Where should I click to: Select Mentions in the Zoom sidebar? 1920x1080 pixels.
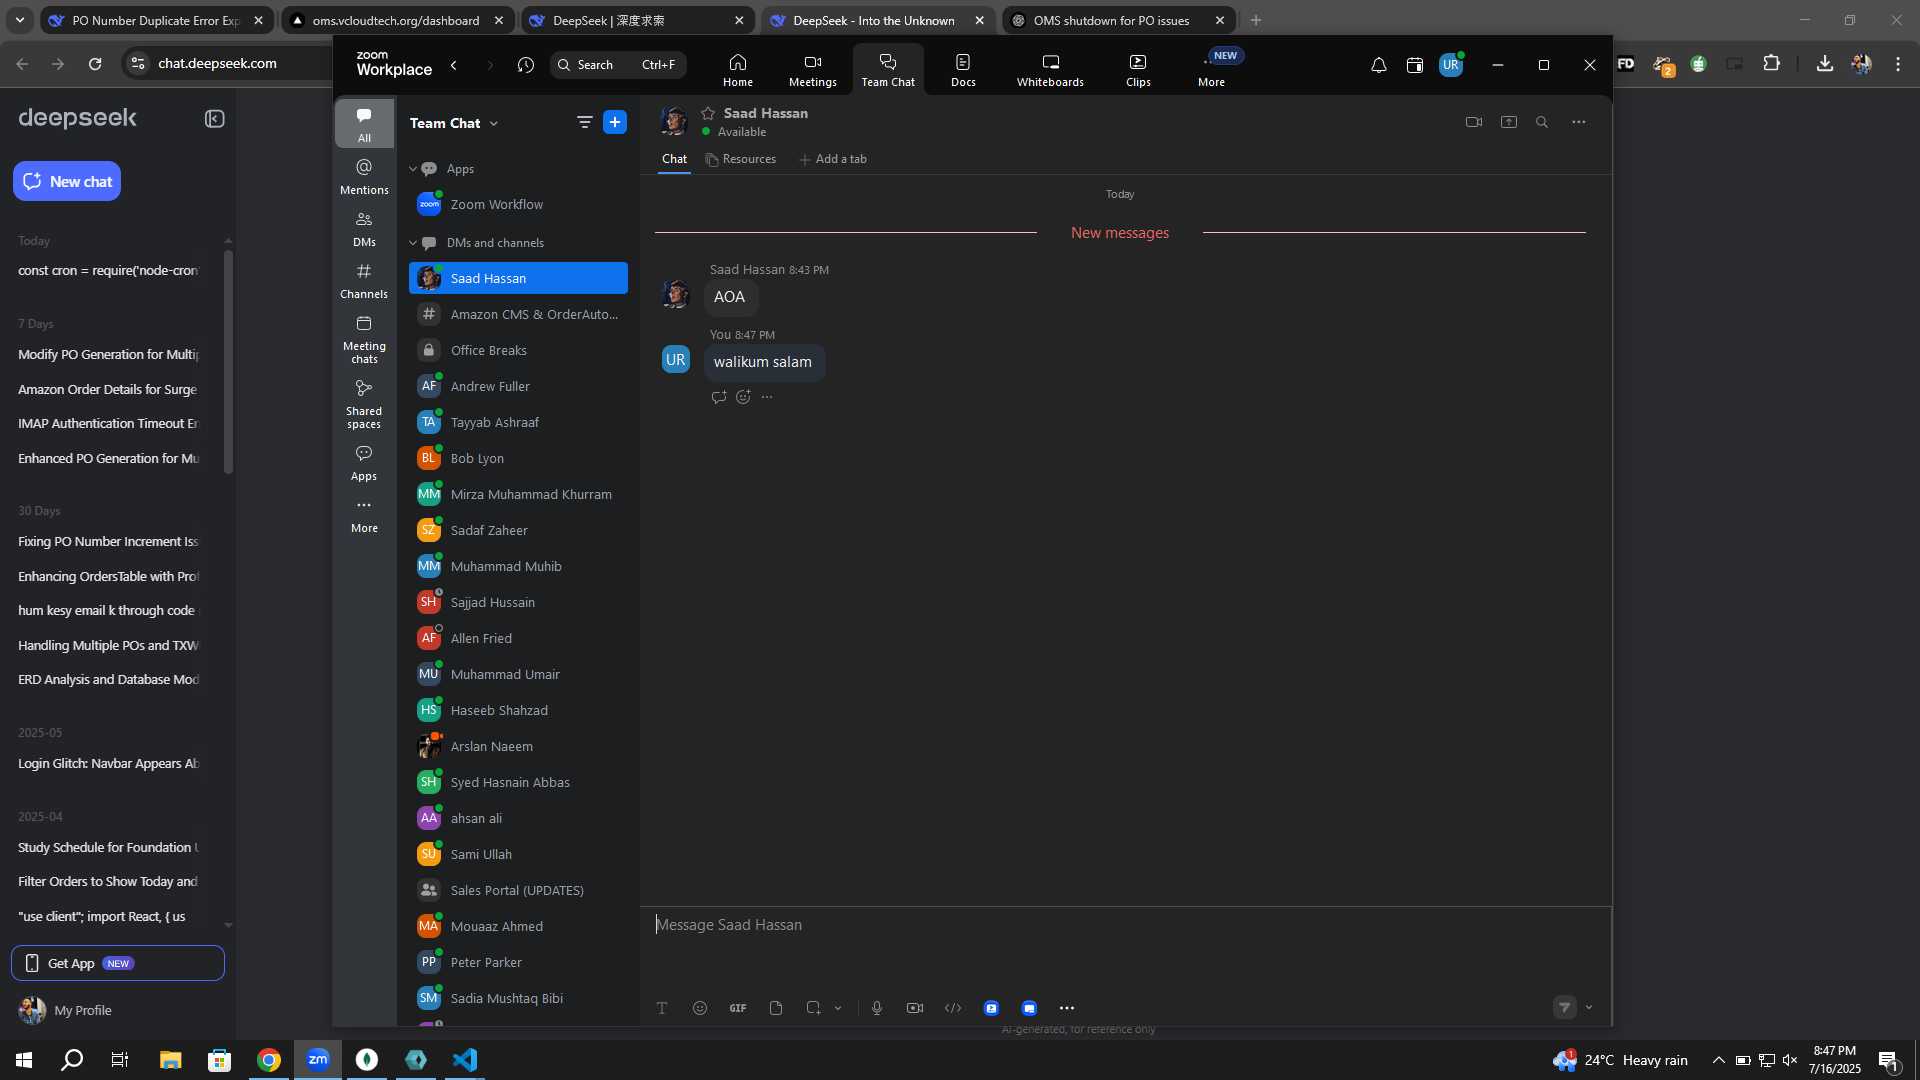click(x=364, y=176)
